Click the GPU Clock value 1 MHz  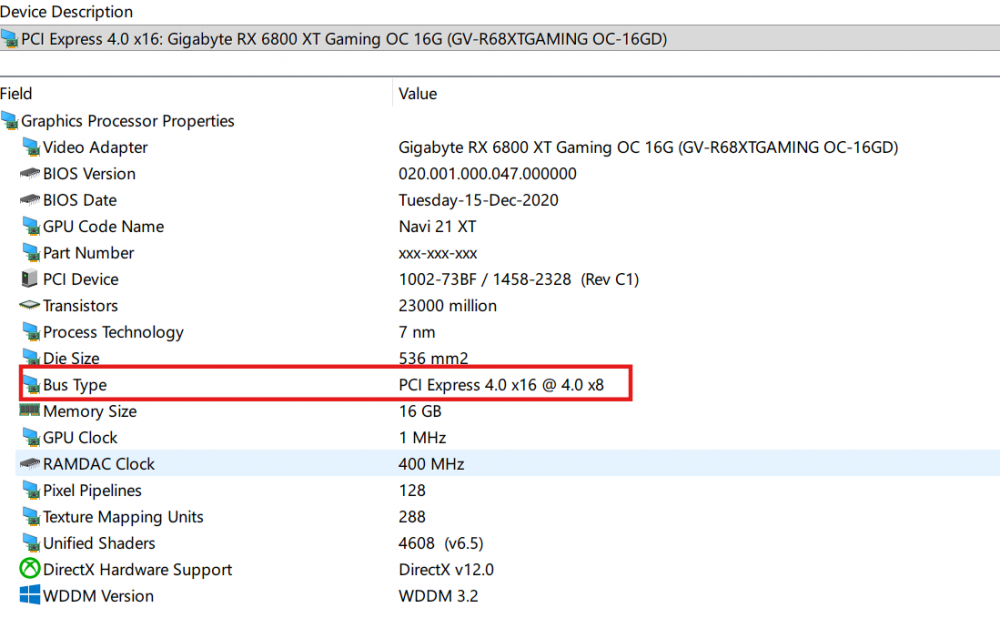pyautogui.click(x=422, y=438)
